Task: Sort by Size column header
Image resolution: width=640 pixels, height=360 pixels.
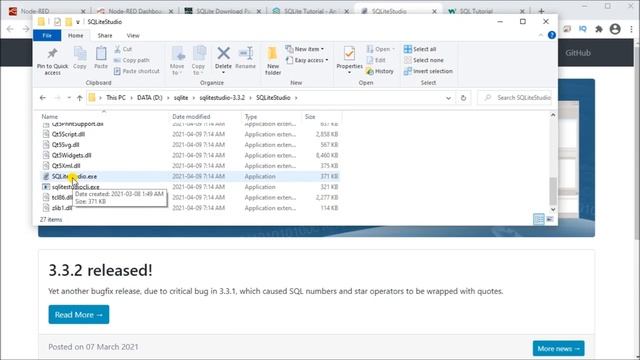Action: pos(310,117)
